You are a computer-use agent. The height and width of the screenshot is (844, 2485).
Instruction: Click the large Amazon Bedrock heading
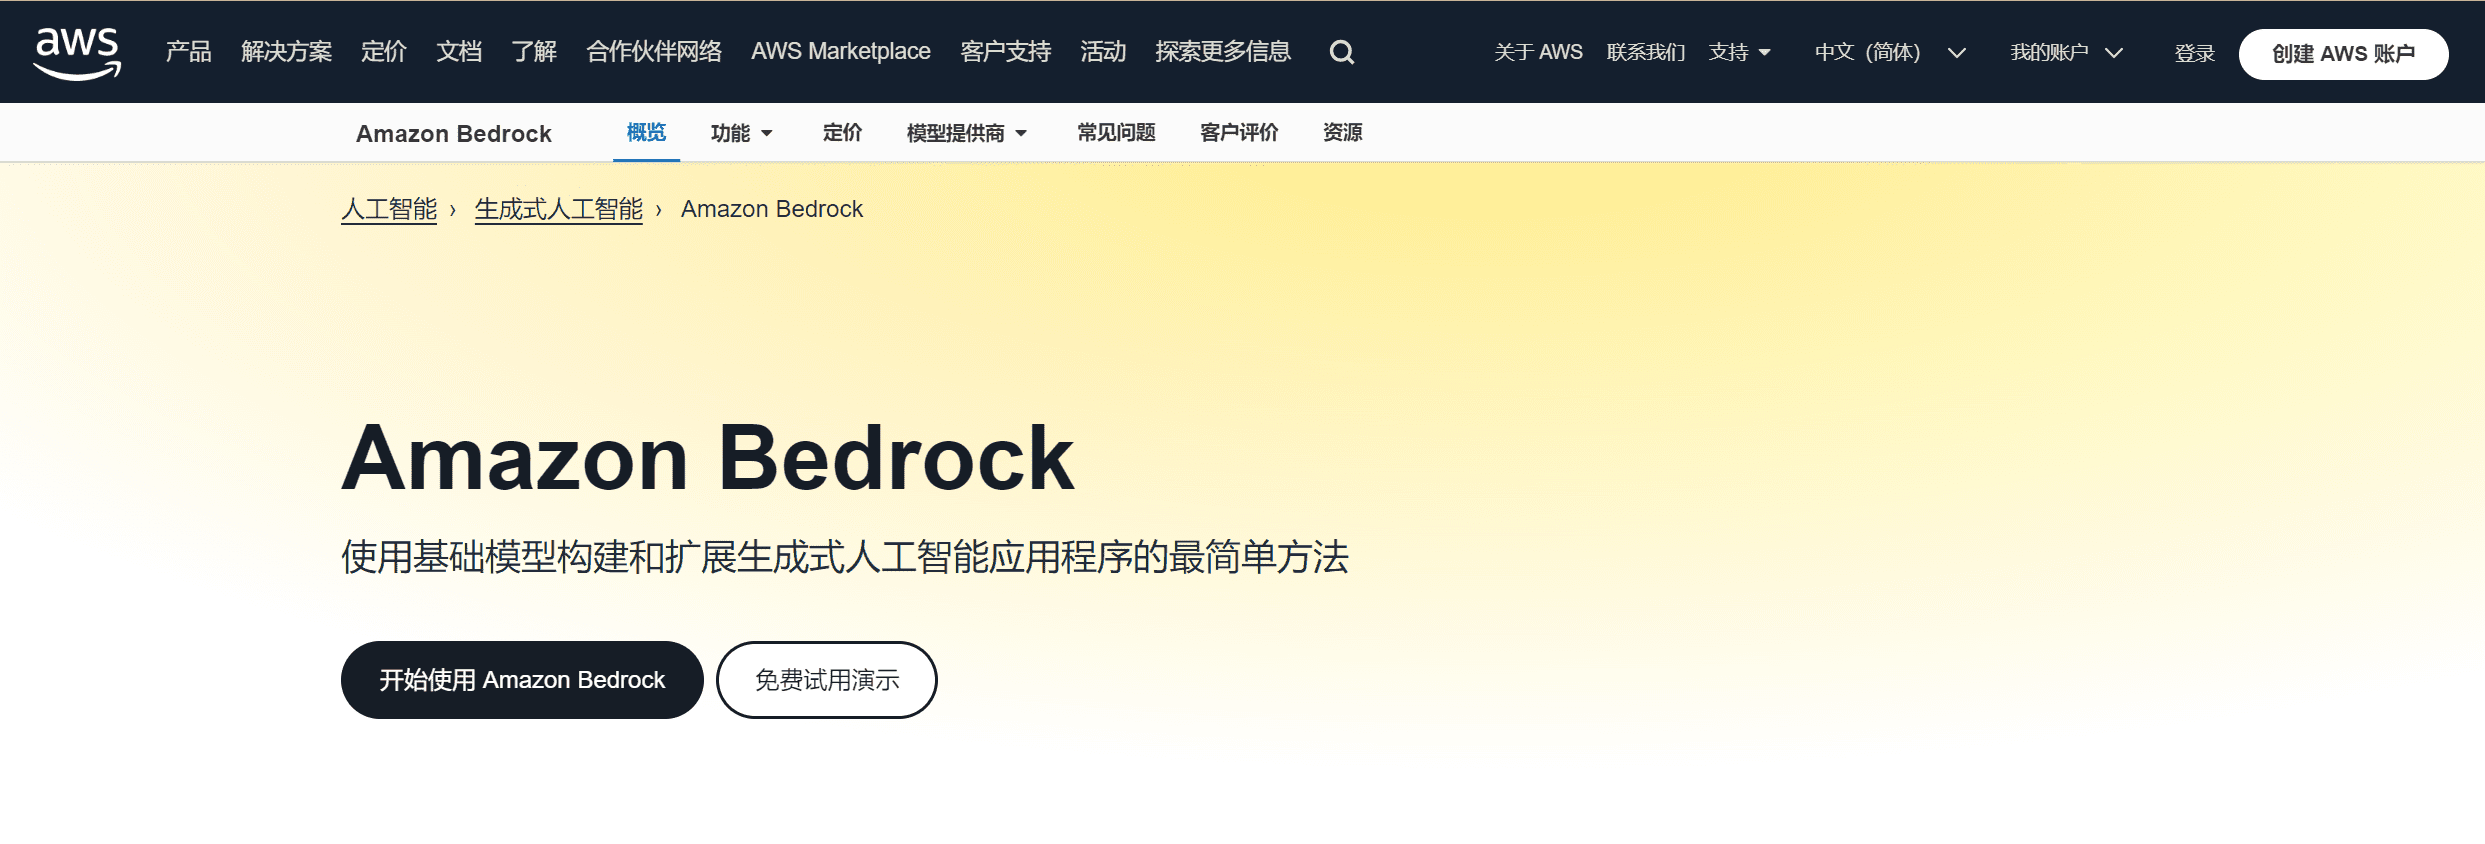point(708,458)
